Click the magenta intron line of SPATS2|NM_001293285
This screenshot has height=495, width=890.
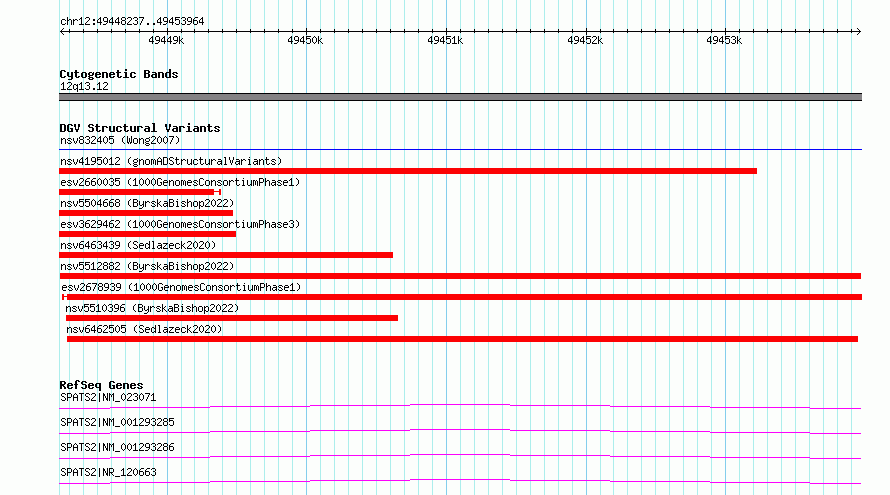coord(460,431)
